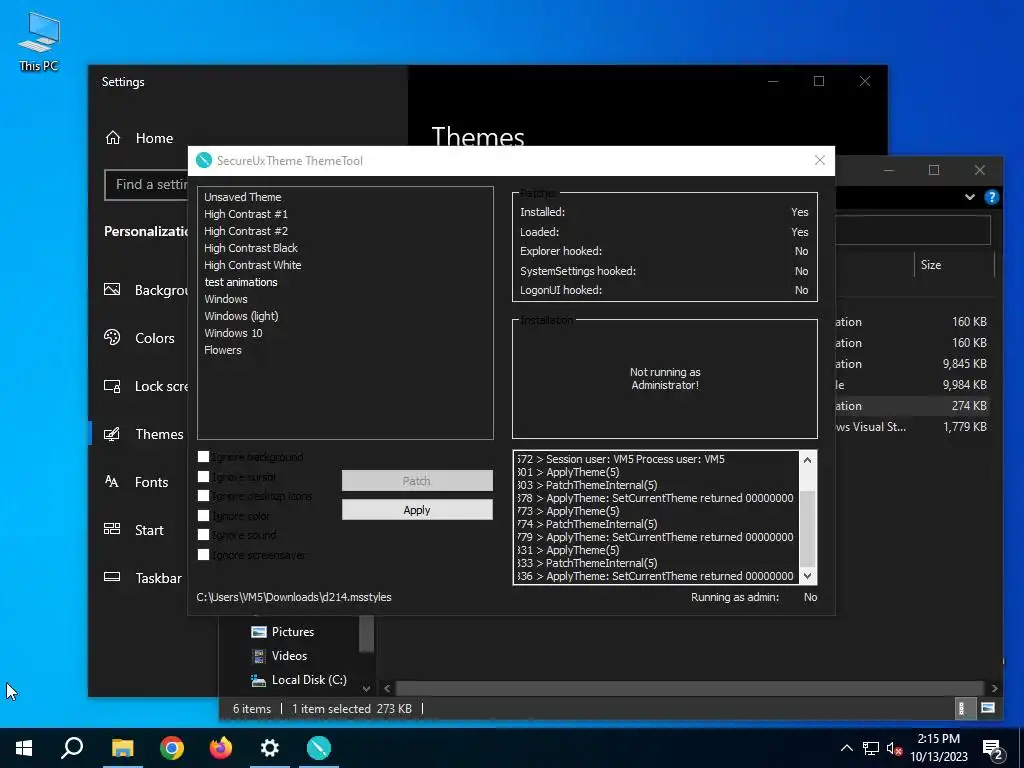The width and height of the screenshot is (1024, 768).
Task: Click the Explorer horizontal scrollbar left arrow
Action: (x=387, y=688)
